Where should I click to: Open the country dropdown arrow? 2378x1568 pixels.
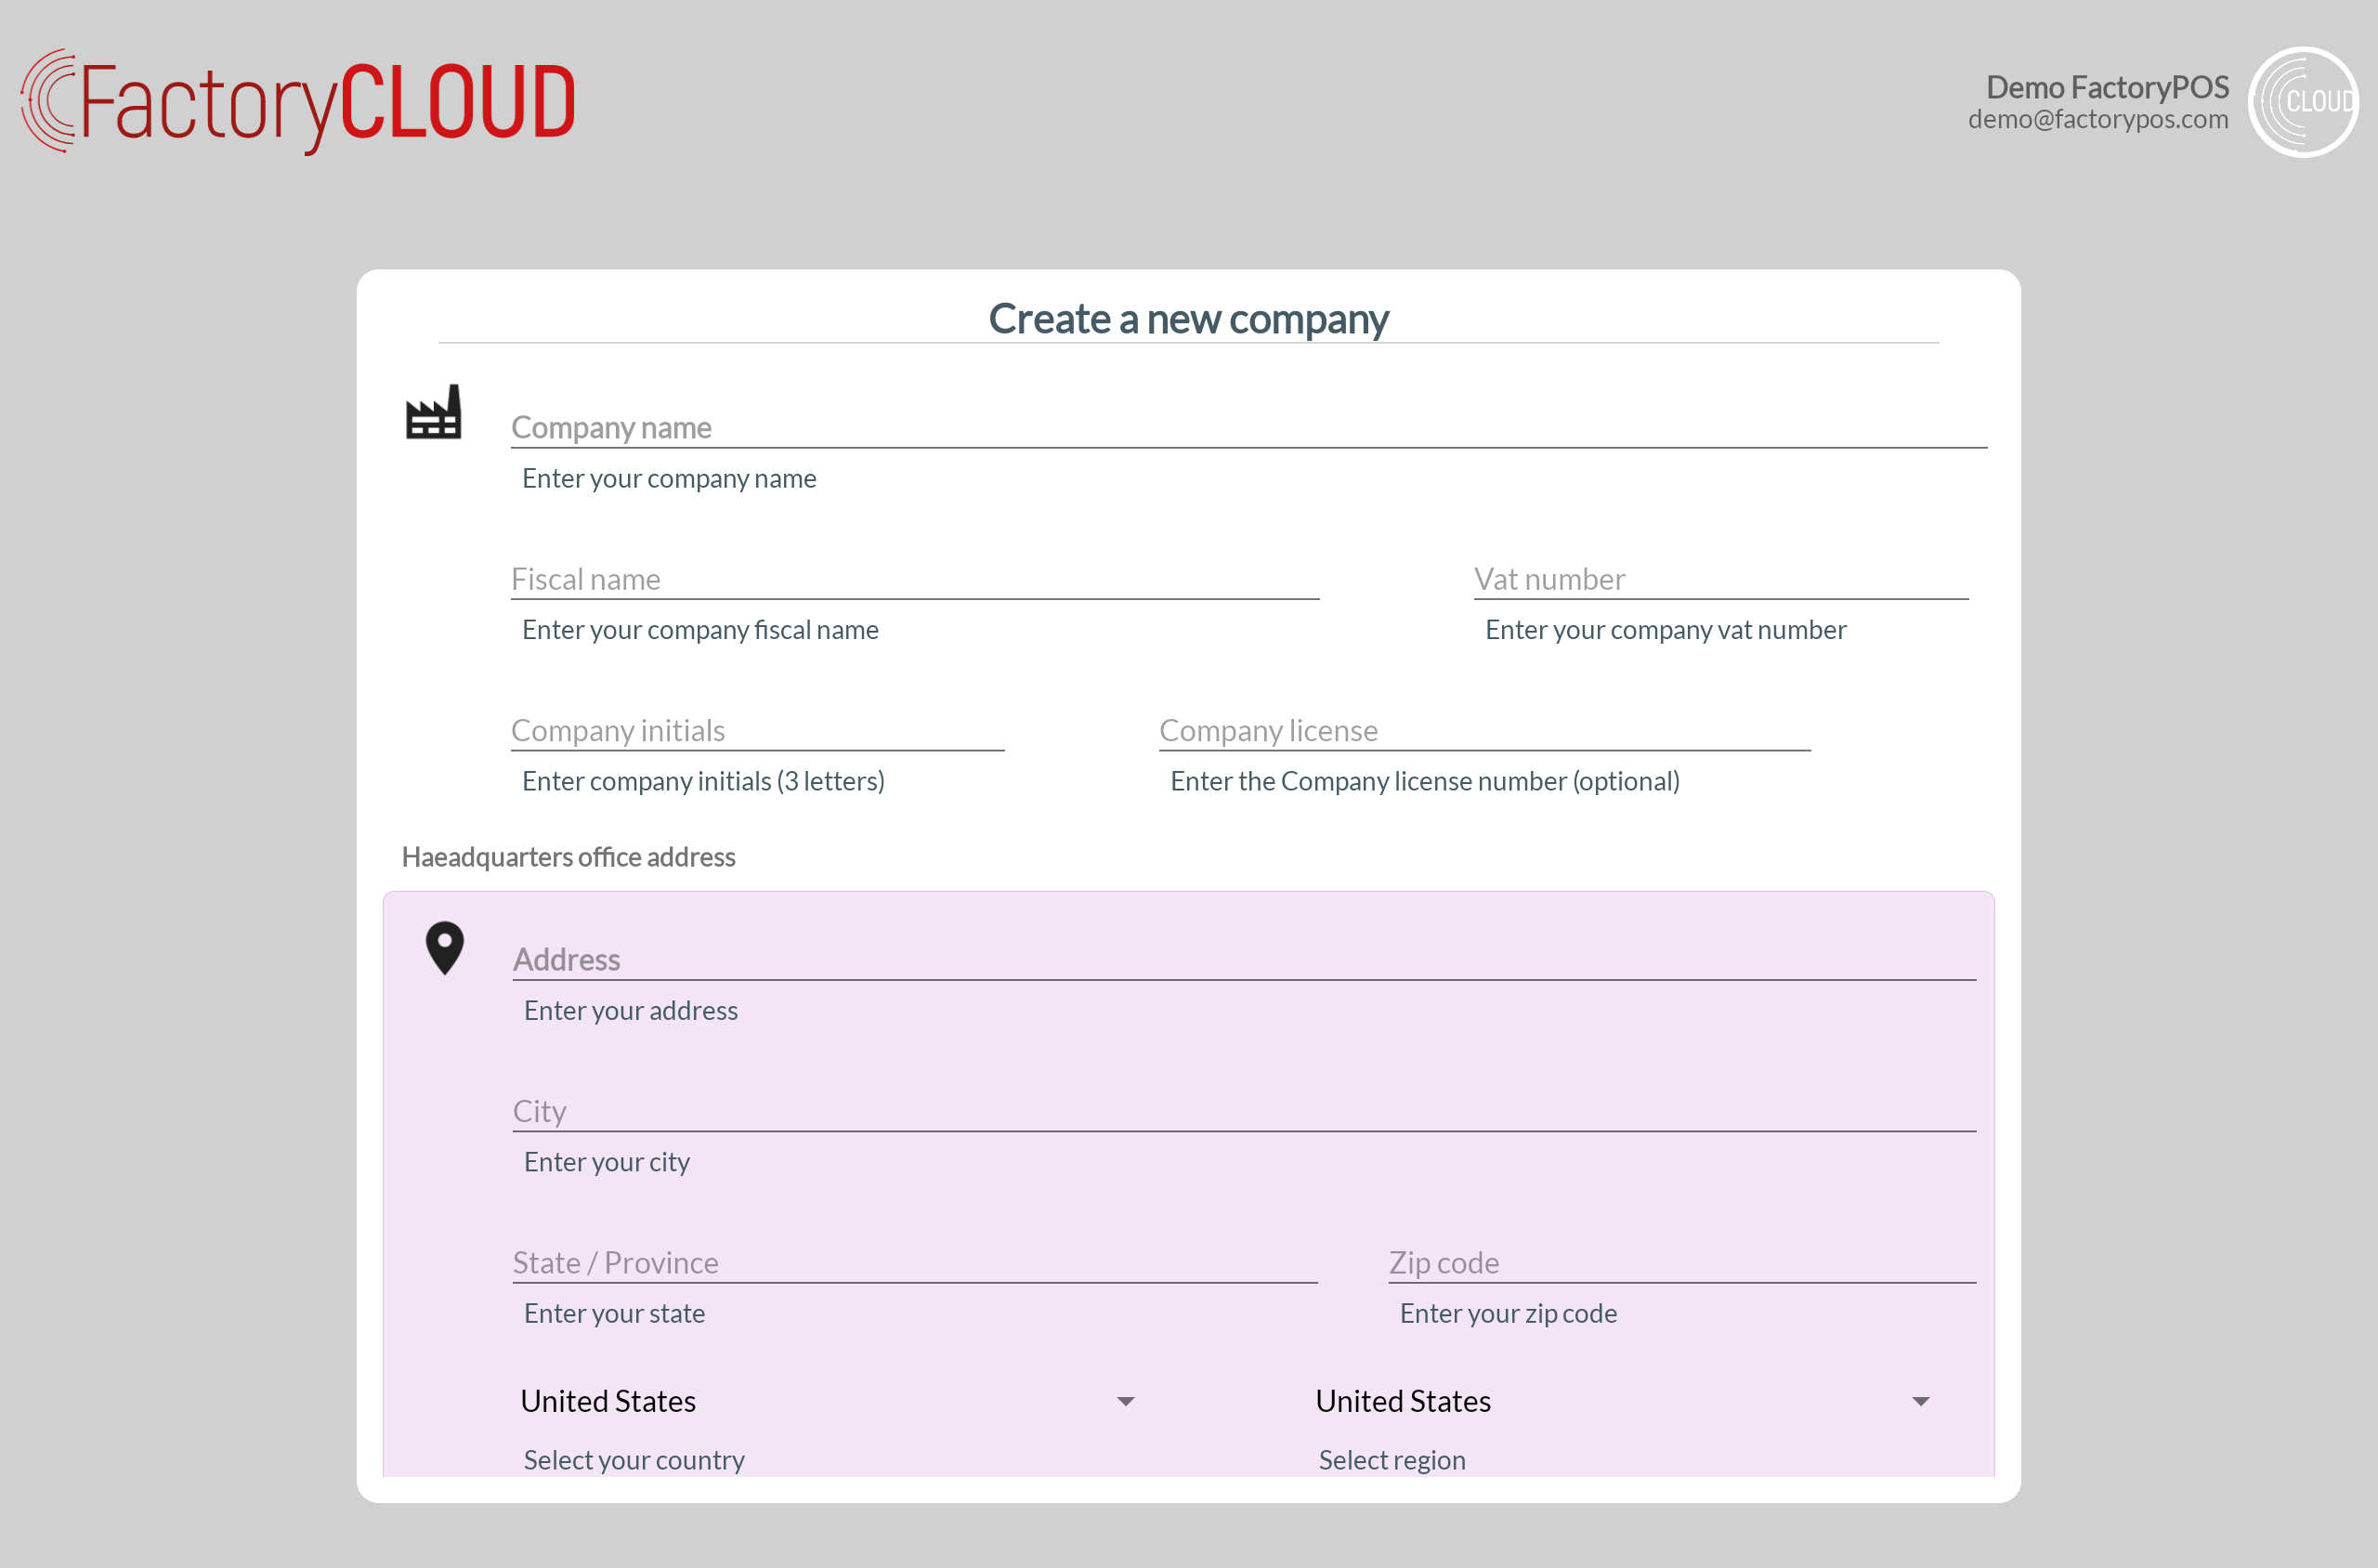coord(1125,1401)
